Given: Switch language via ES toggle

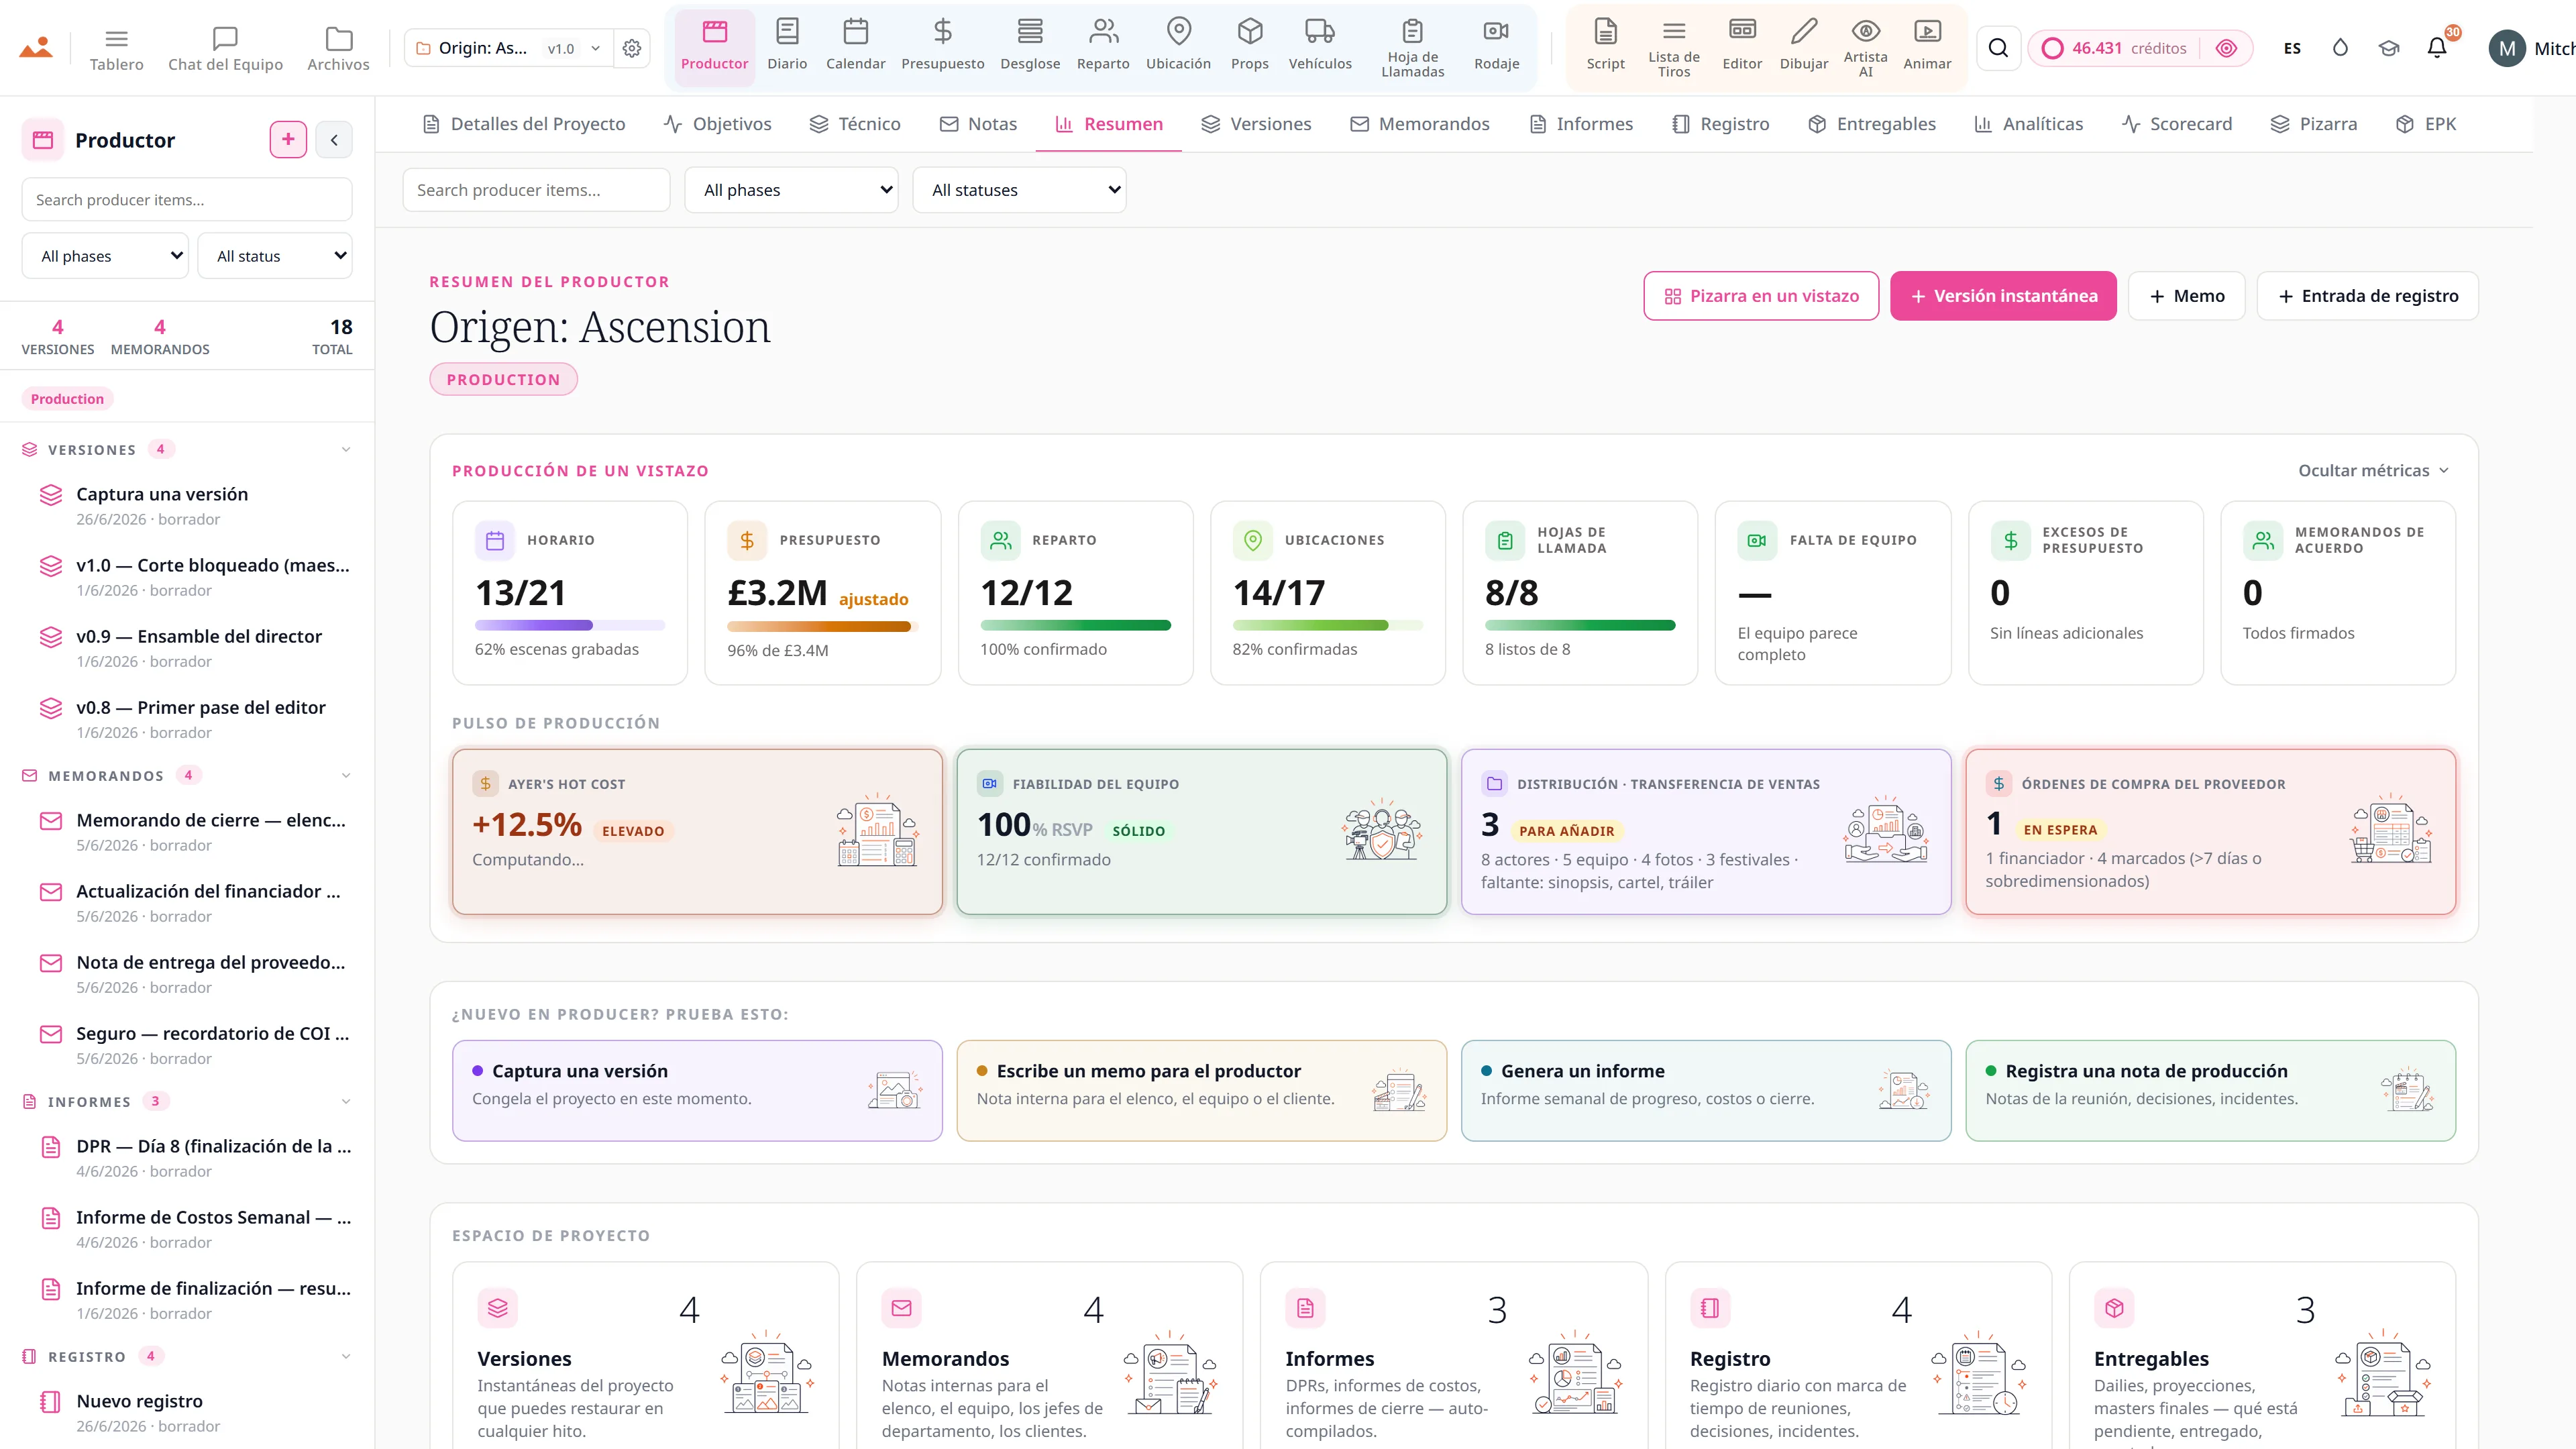Looking at the screenshot, I should pyautogui.click(x=2292, y=48).
